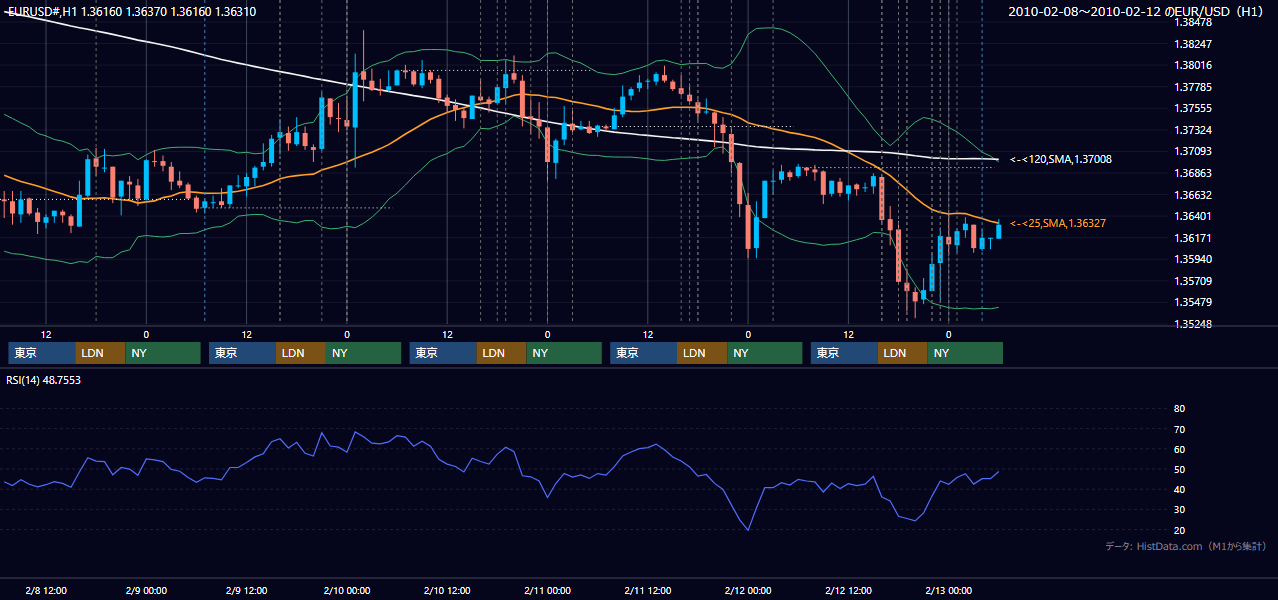This screenshot has height=600, width=1278.
Task: Select the orange 25 SMA label 1.36327
Action: 1058,223
